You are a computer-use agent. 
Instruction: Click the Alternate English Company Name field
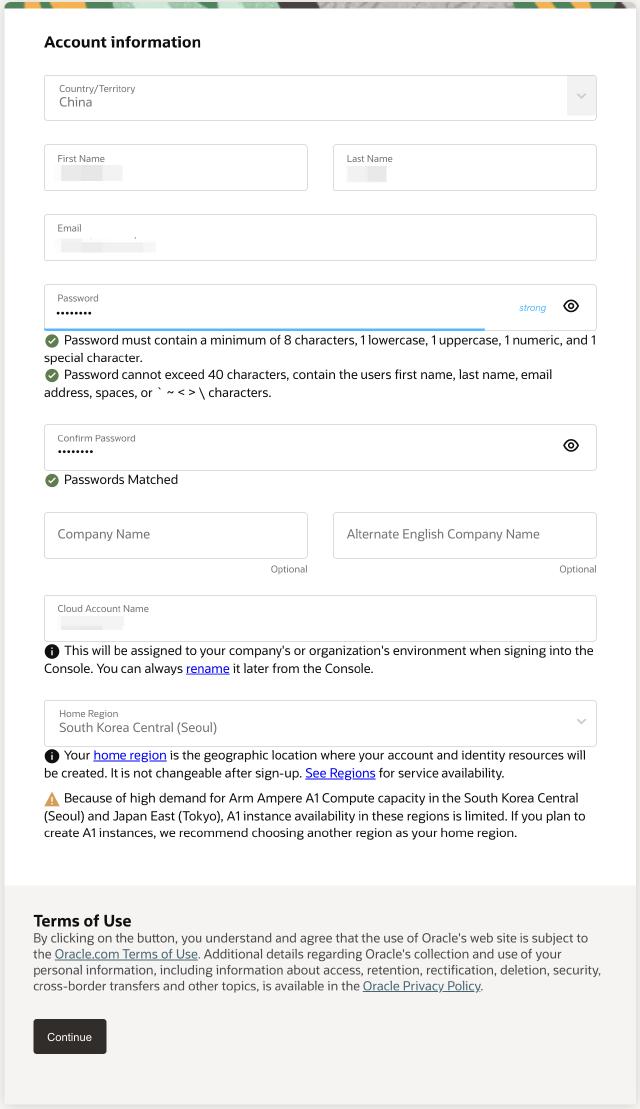click(x=464, y=535)
